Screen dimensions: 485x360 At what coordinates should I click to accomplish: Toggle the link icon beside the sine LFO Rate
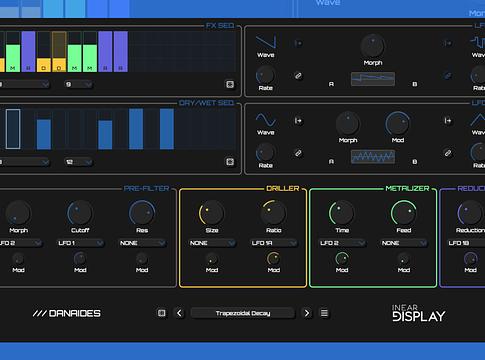(298, 153)
